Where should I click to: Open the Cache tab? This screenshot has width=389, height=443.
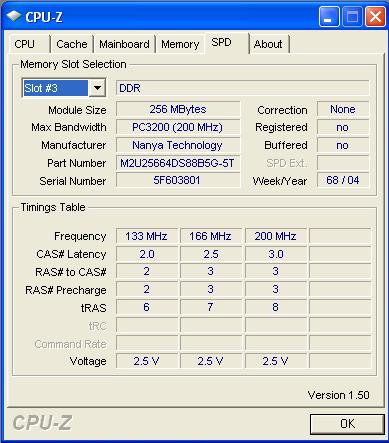tap(72, 44)
